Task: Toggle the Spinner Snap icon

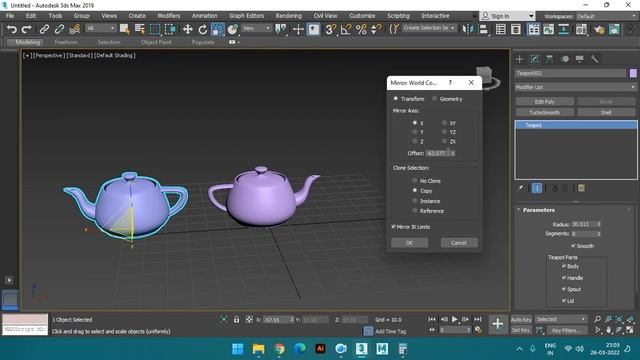Action: pyautogui.click(x=376, y=29)
